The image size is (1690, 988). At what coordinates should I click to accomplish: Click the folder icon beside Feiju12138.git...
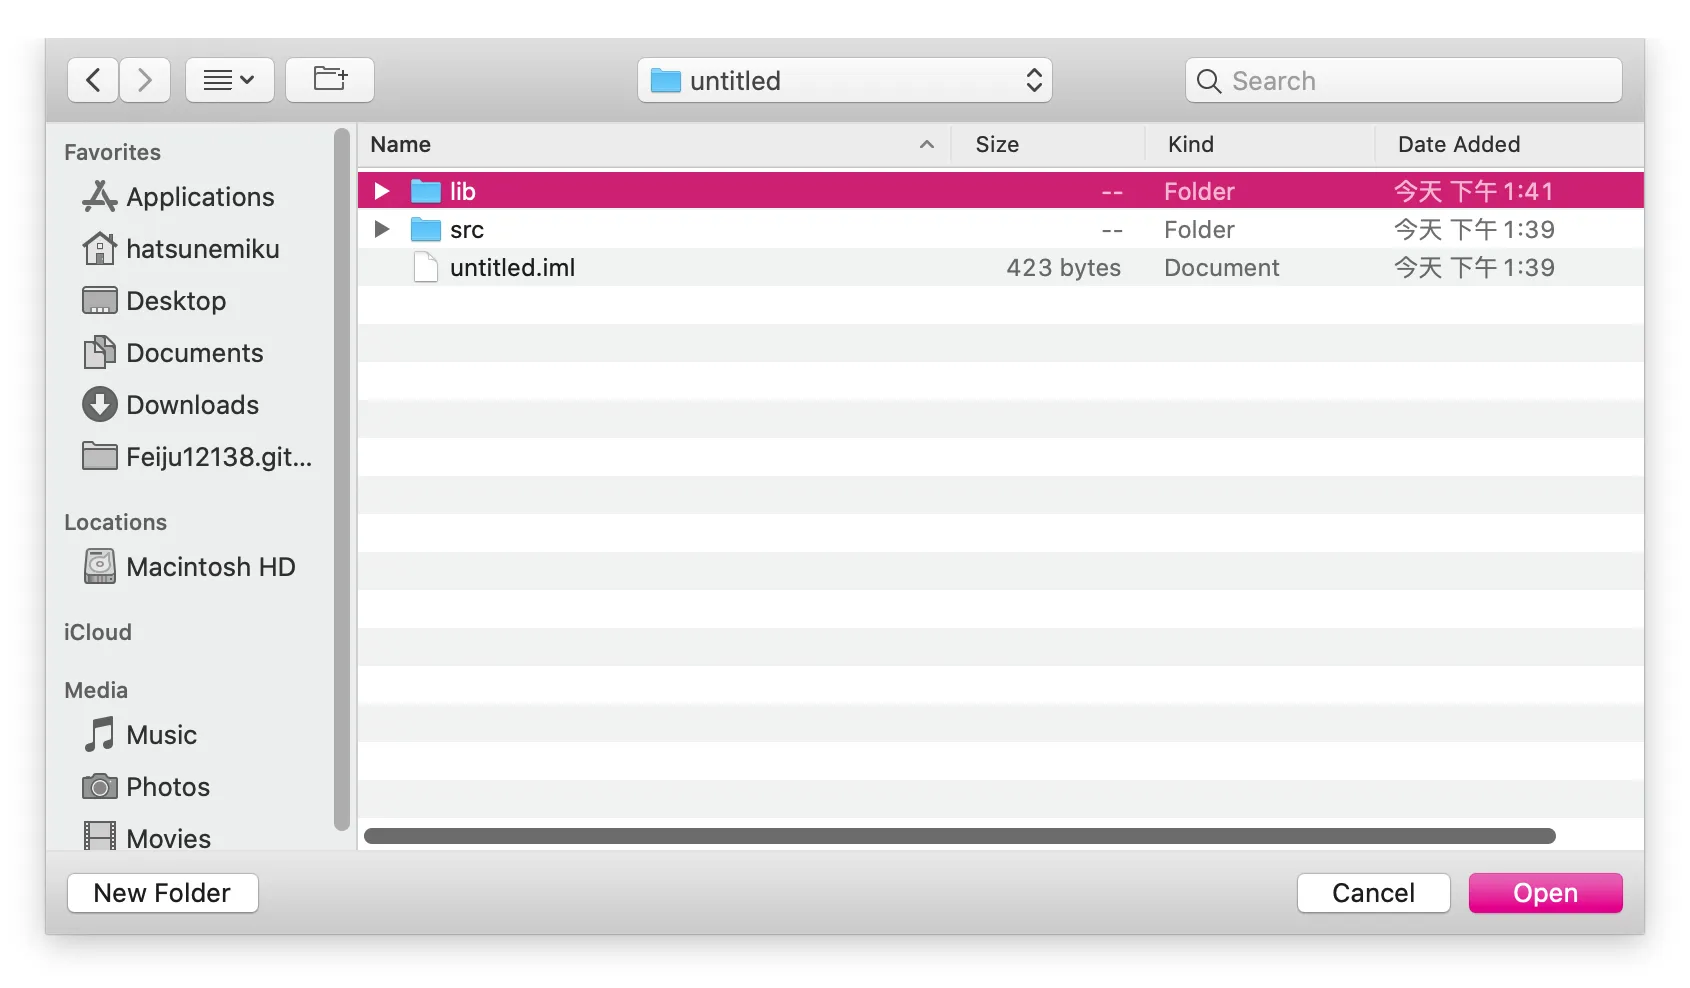(x=99, y=456)
